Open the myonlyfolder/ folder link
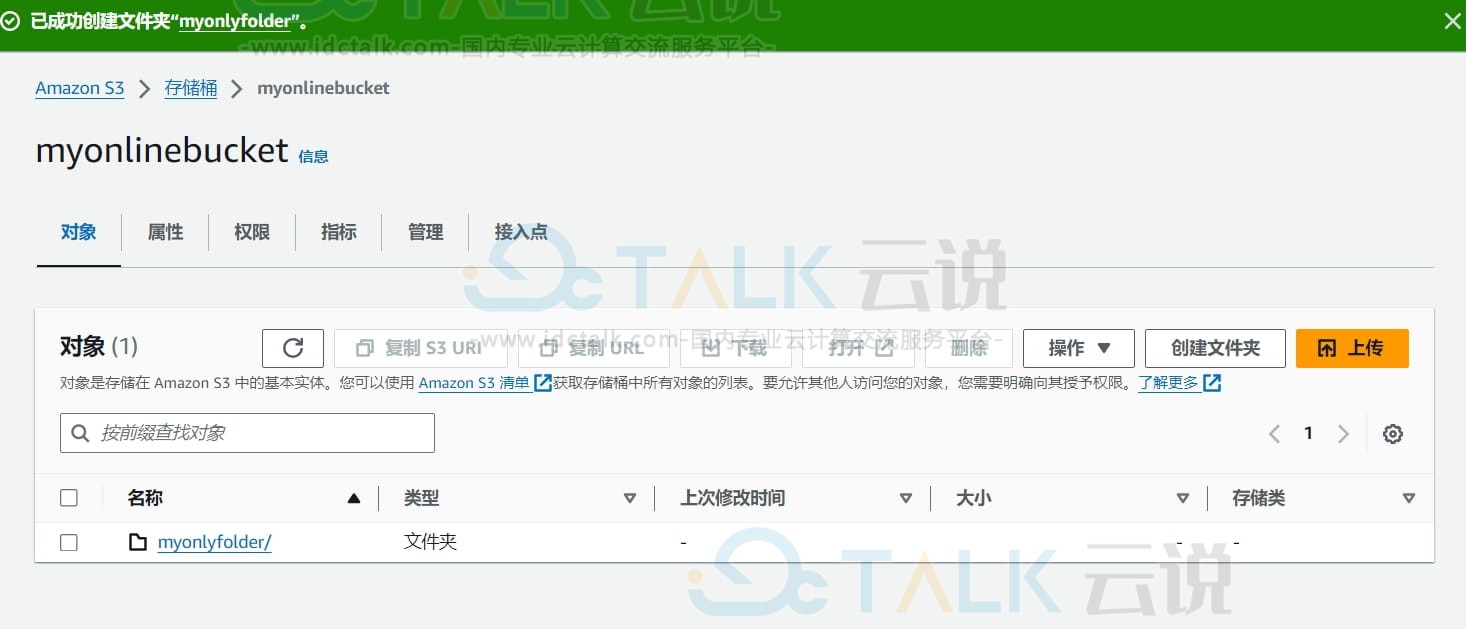Viewport: 1466px width, 629px height. click(x=215, y=543)
